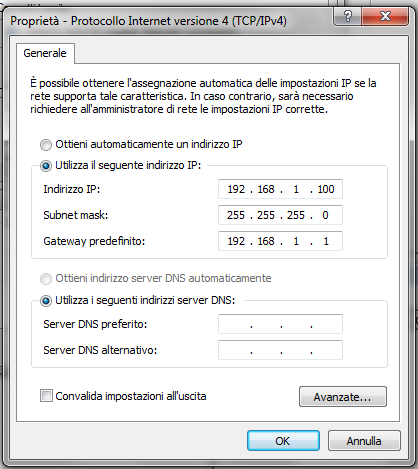Viewport: 418px width, 469px height.
Task: Click the first octet of Server DNS preferito
Action: click(x=236, y=324)
